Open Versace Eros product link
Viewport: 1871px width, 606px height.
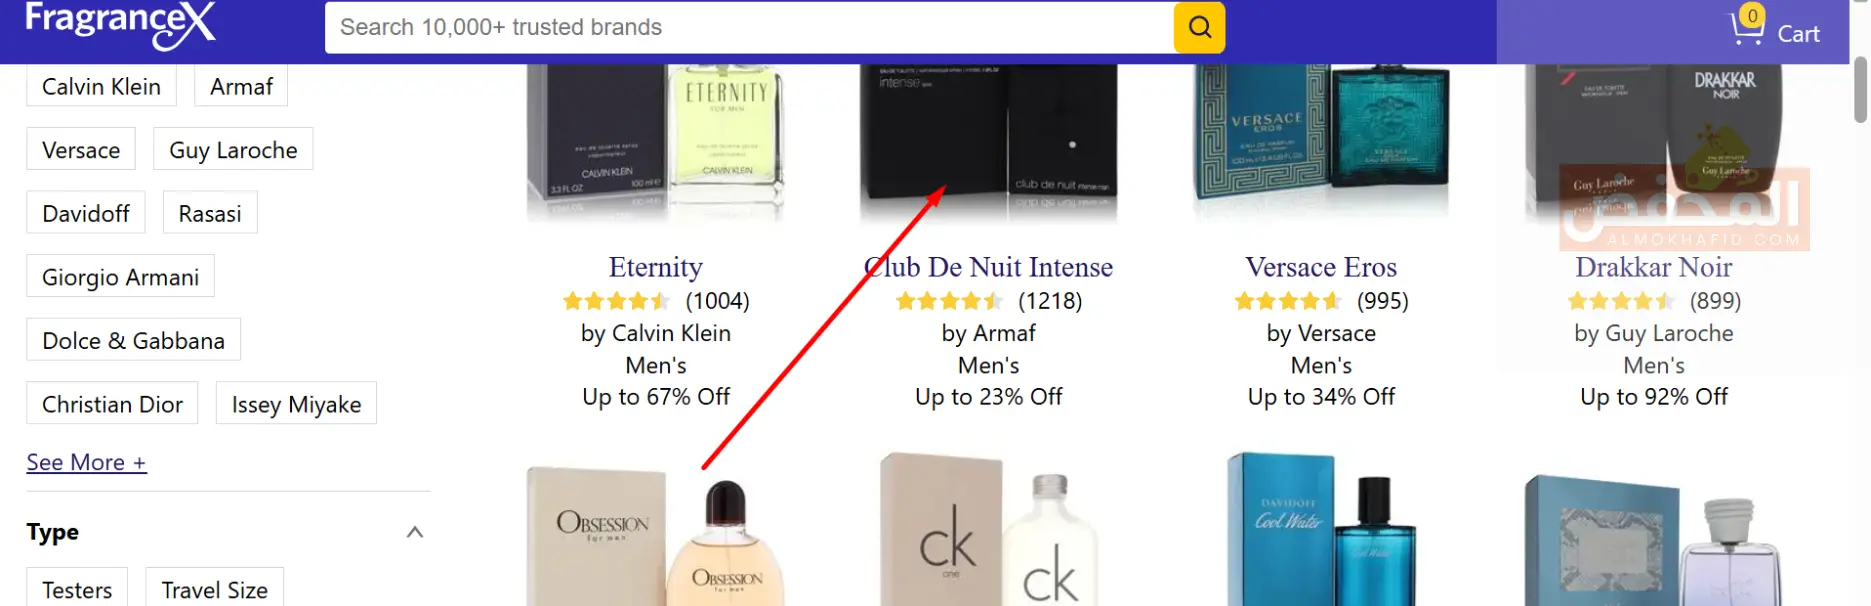point(1321,267)
